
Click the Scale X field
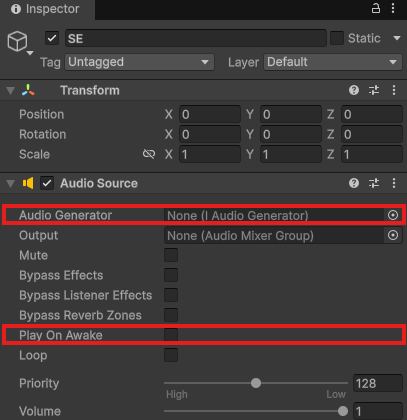pos(210,154)
